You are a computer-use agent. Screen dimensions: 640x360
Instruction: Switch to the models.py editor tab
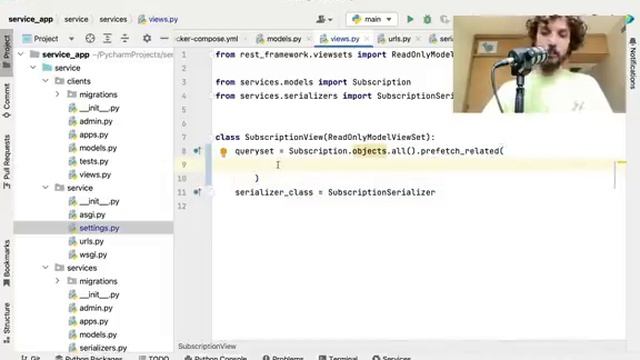[x=279, y=39]
